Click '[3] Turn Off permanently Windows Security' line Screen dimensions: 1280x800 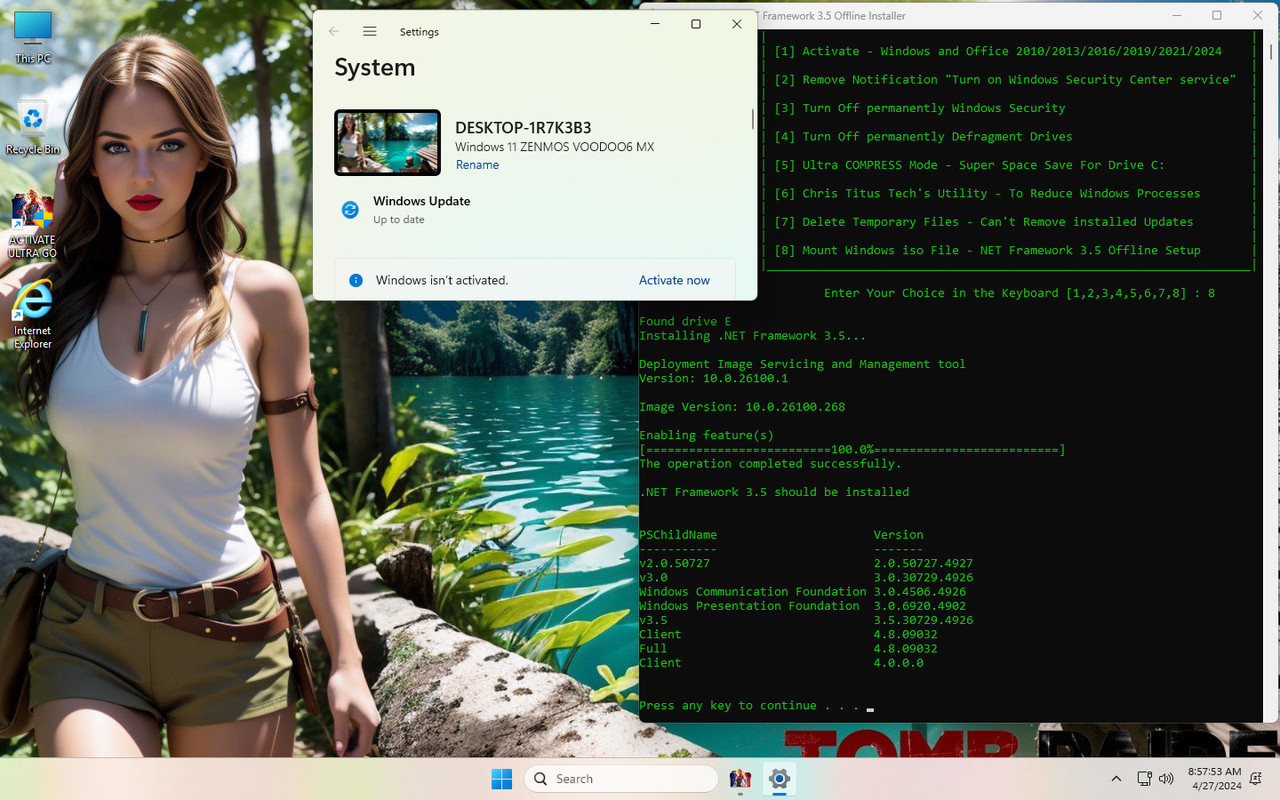click(x=920, y=108)
